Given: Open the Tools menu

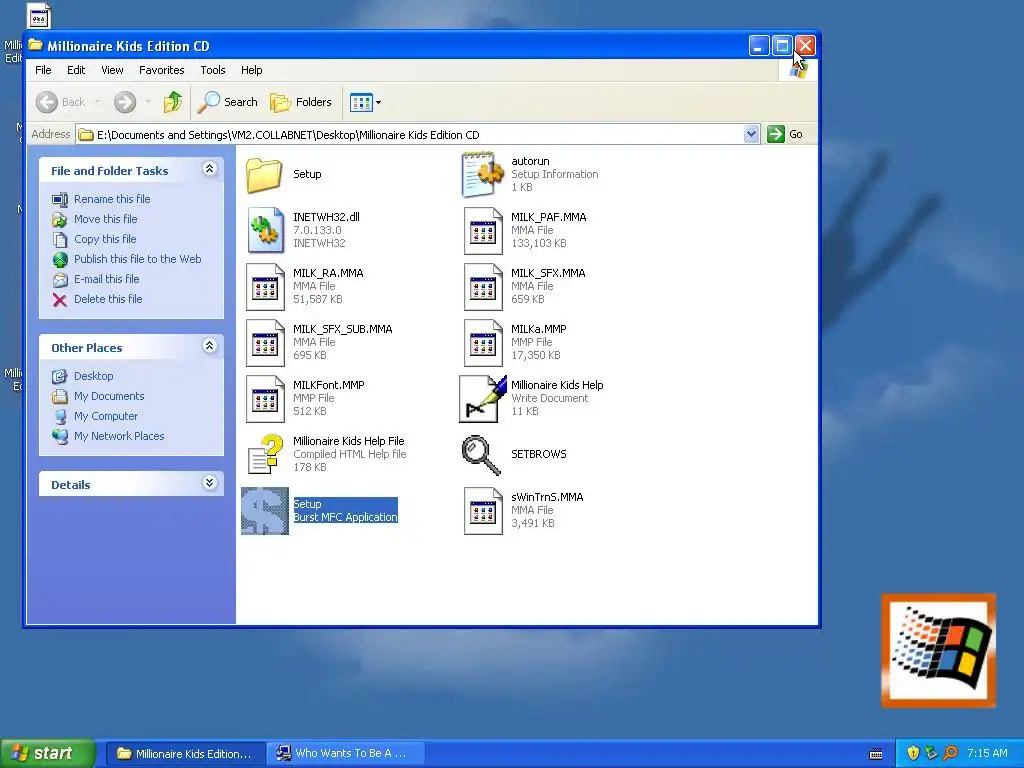Looking at the screenshot, I should [x=213, y=70].
